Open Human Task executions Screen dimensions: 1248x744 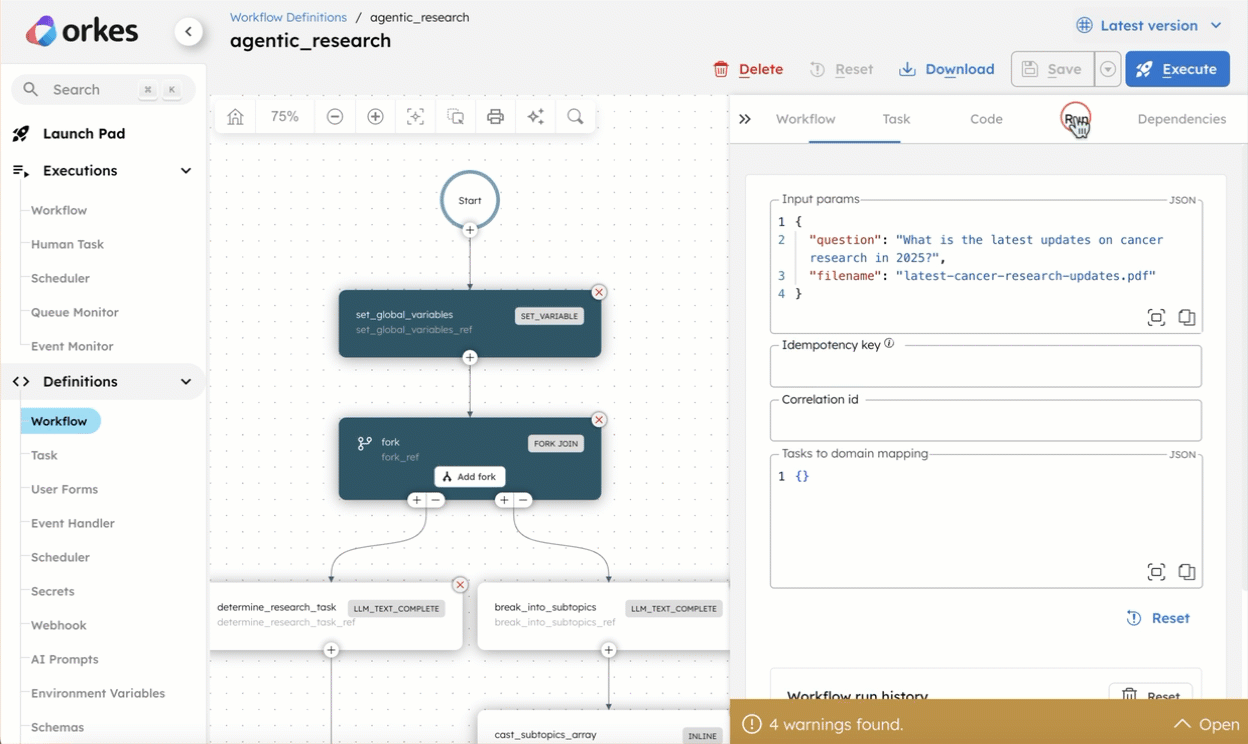point(67,244)
